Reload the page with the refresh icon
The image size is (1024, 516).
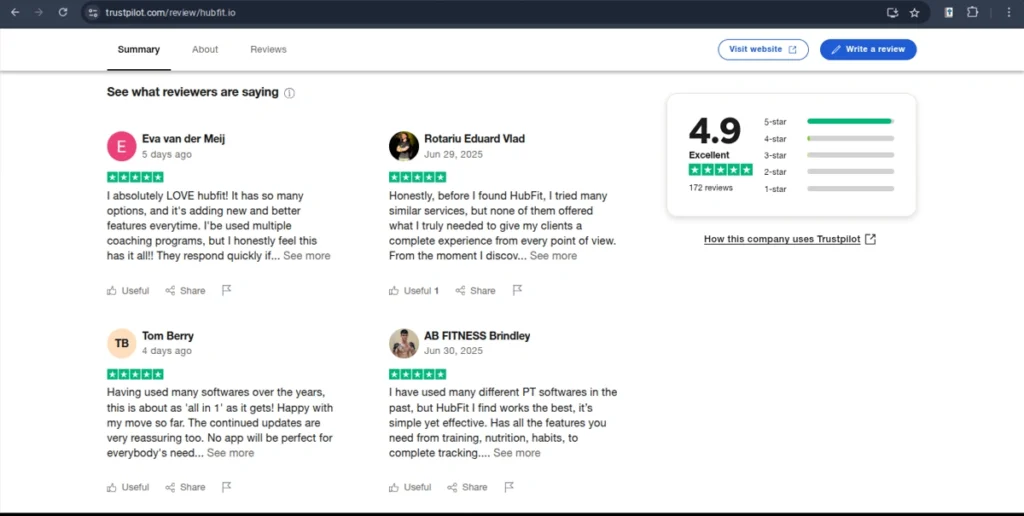tap(63, 12)
